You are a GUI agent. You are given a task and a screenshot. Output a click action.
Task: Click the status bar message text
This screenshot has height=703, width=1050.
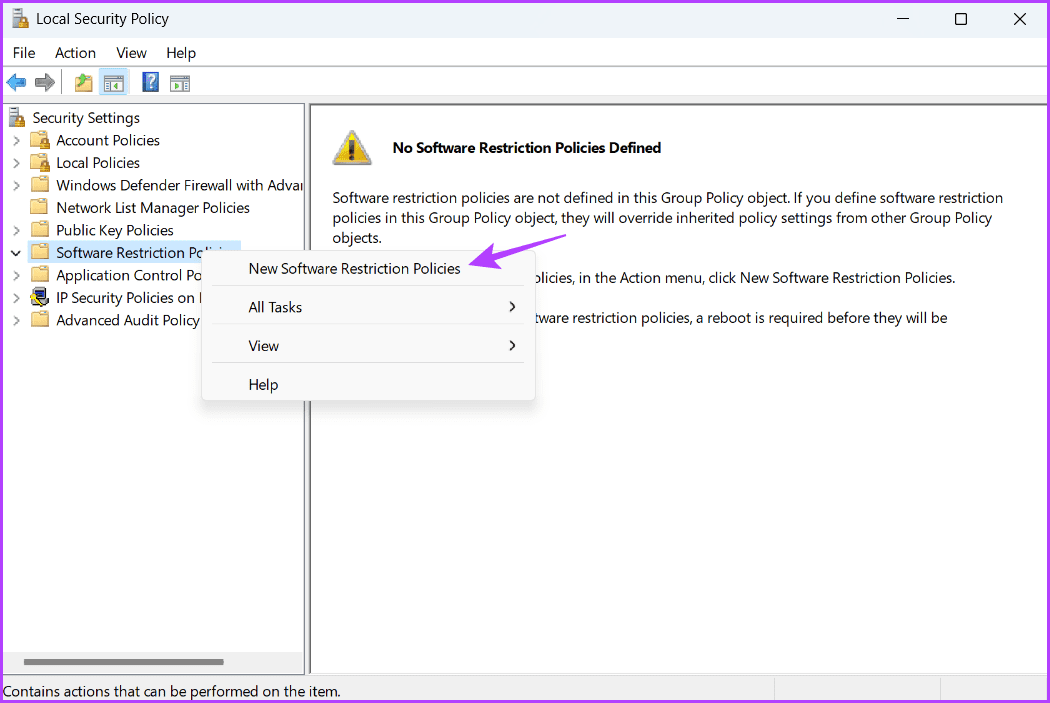click(171, 691)
